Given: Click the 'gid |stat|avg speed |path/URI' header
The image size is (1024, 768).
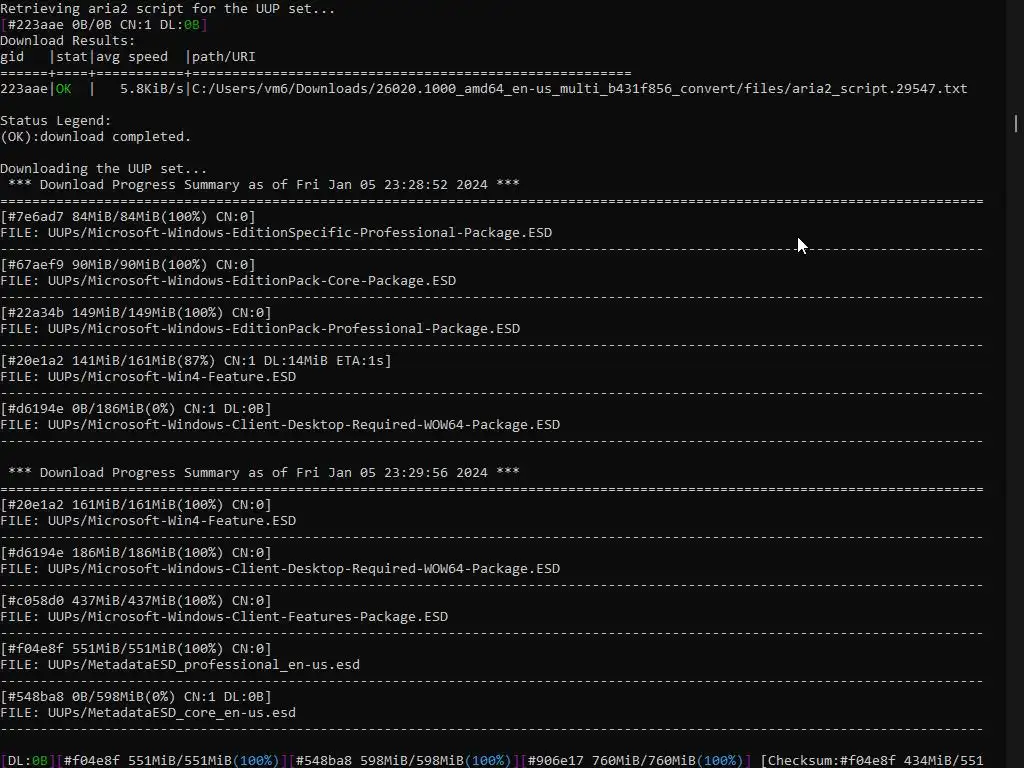Looking at the screenshot, I should coord(128,57).
